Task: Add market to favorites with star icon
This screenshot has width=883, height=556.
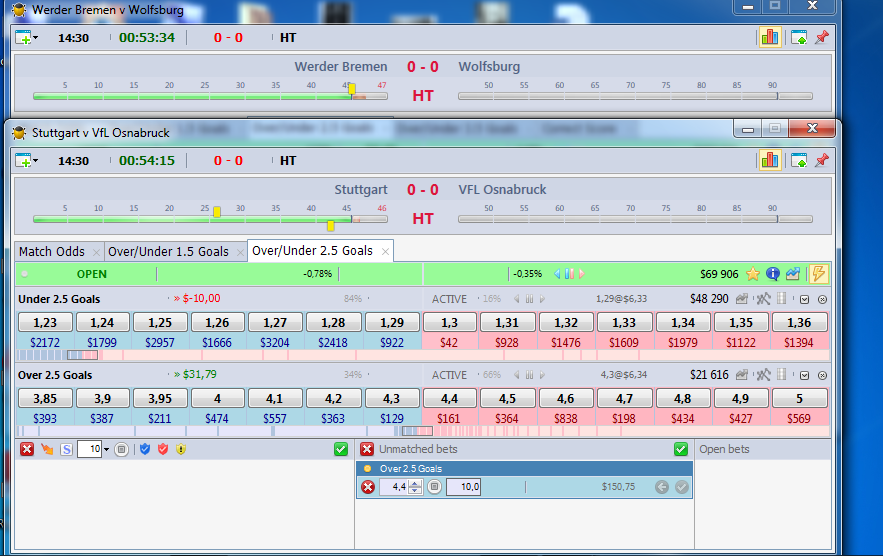Action: click(x=753, y=274)
